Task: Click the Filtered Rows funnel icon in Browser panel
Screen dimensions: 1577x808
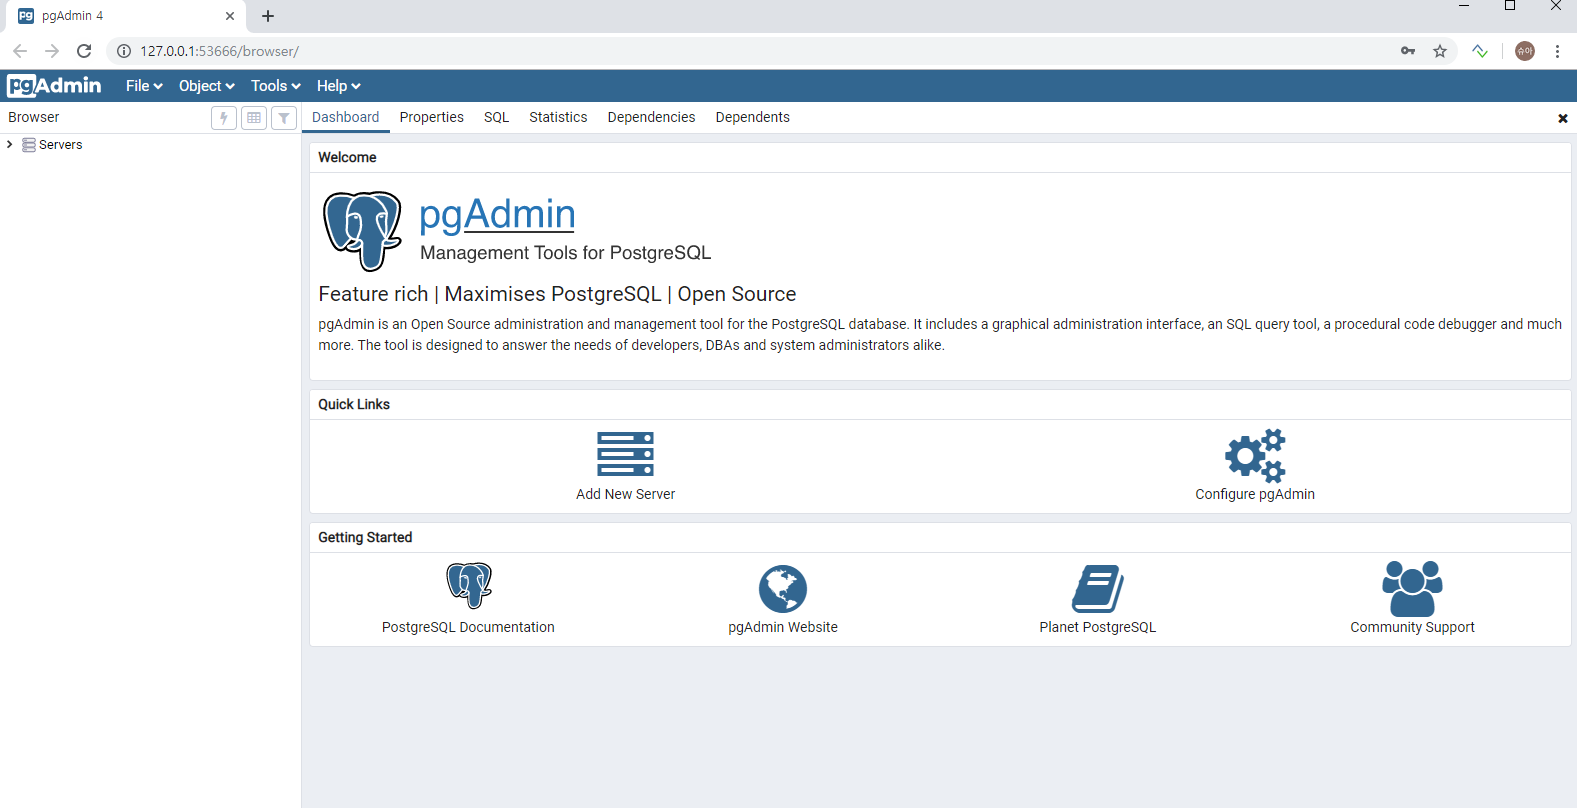Action: (x=284, y=118)
